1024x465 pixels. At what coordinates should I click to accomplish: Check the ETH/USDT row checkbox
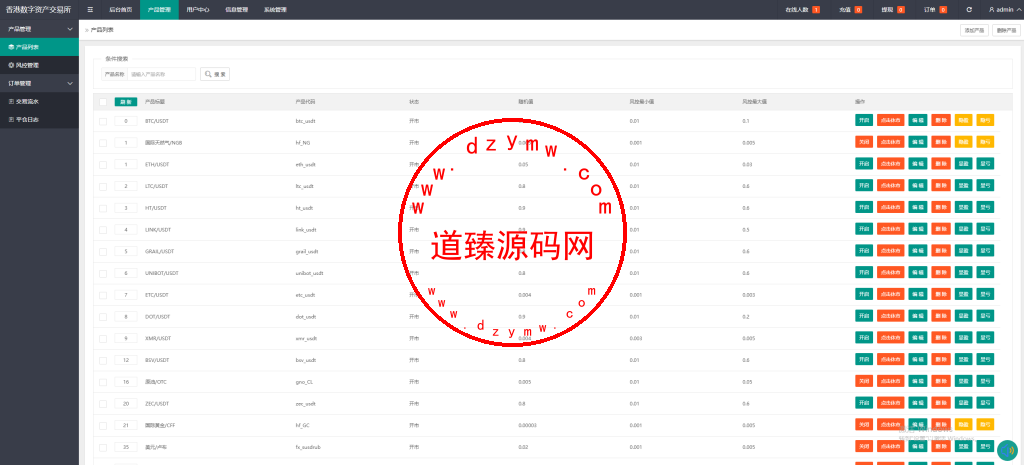103,165
